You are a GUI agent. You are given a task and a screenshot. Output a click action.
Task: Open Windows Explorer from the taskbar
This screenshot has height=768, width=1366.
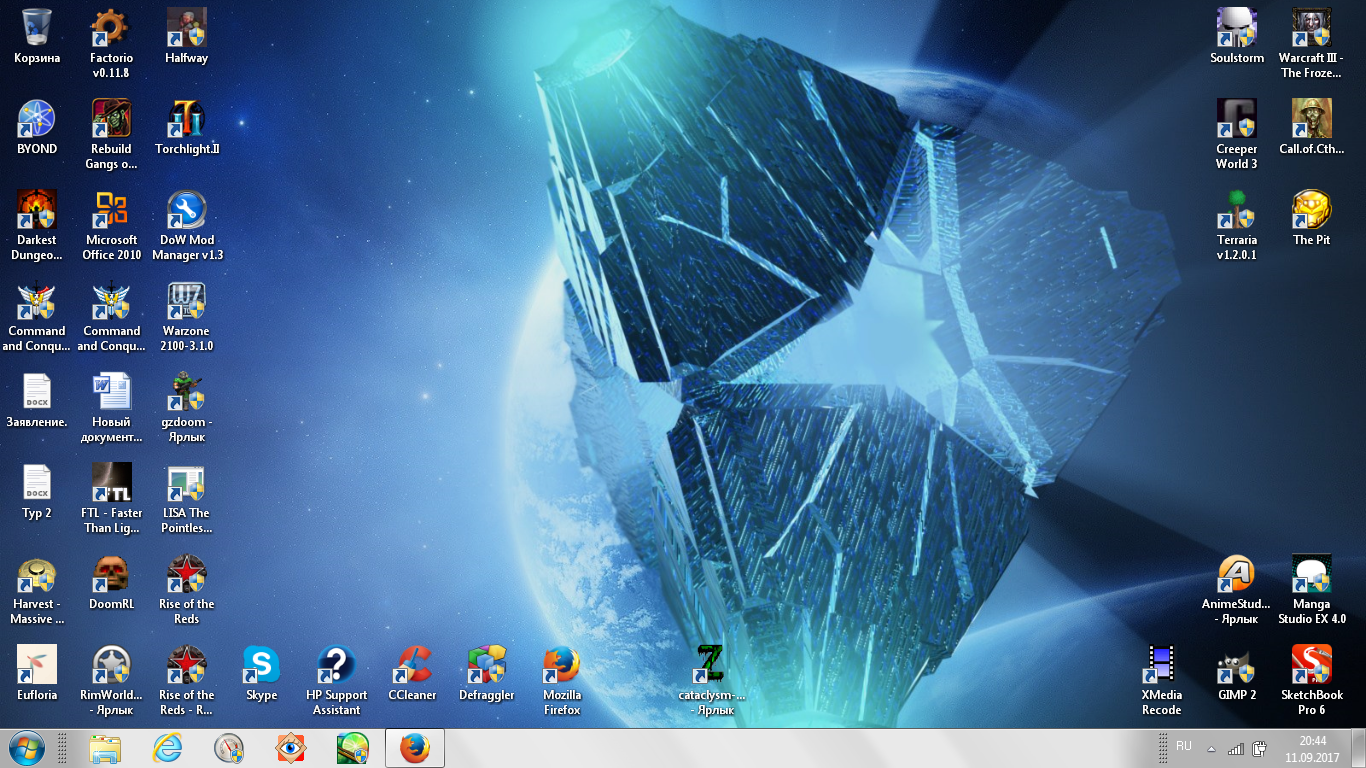coord(105,748)
